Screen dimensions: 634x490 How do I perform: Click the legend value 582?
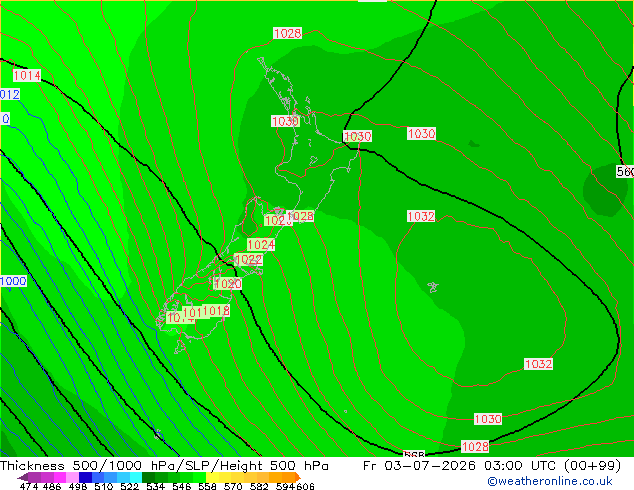click(x=259, y=486)
